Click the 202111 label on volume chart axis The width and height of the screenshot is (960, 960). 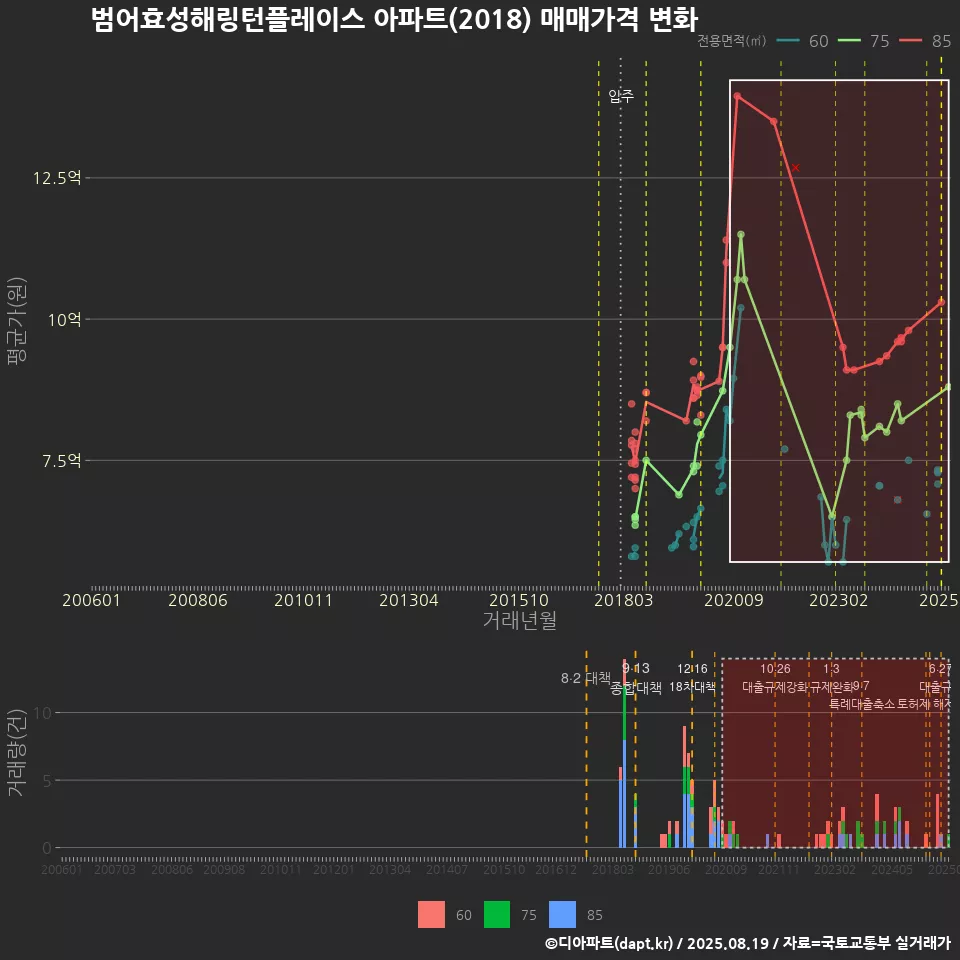point(779,869)
